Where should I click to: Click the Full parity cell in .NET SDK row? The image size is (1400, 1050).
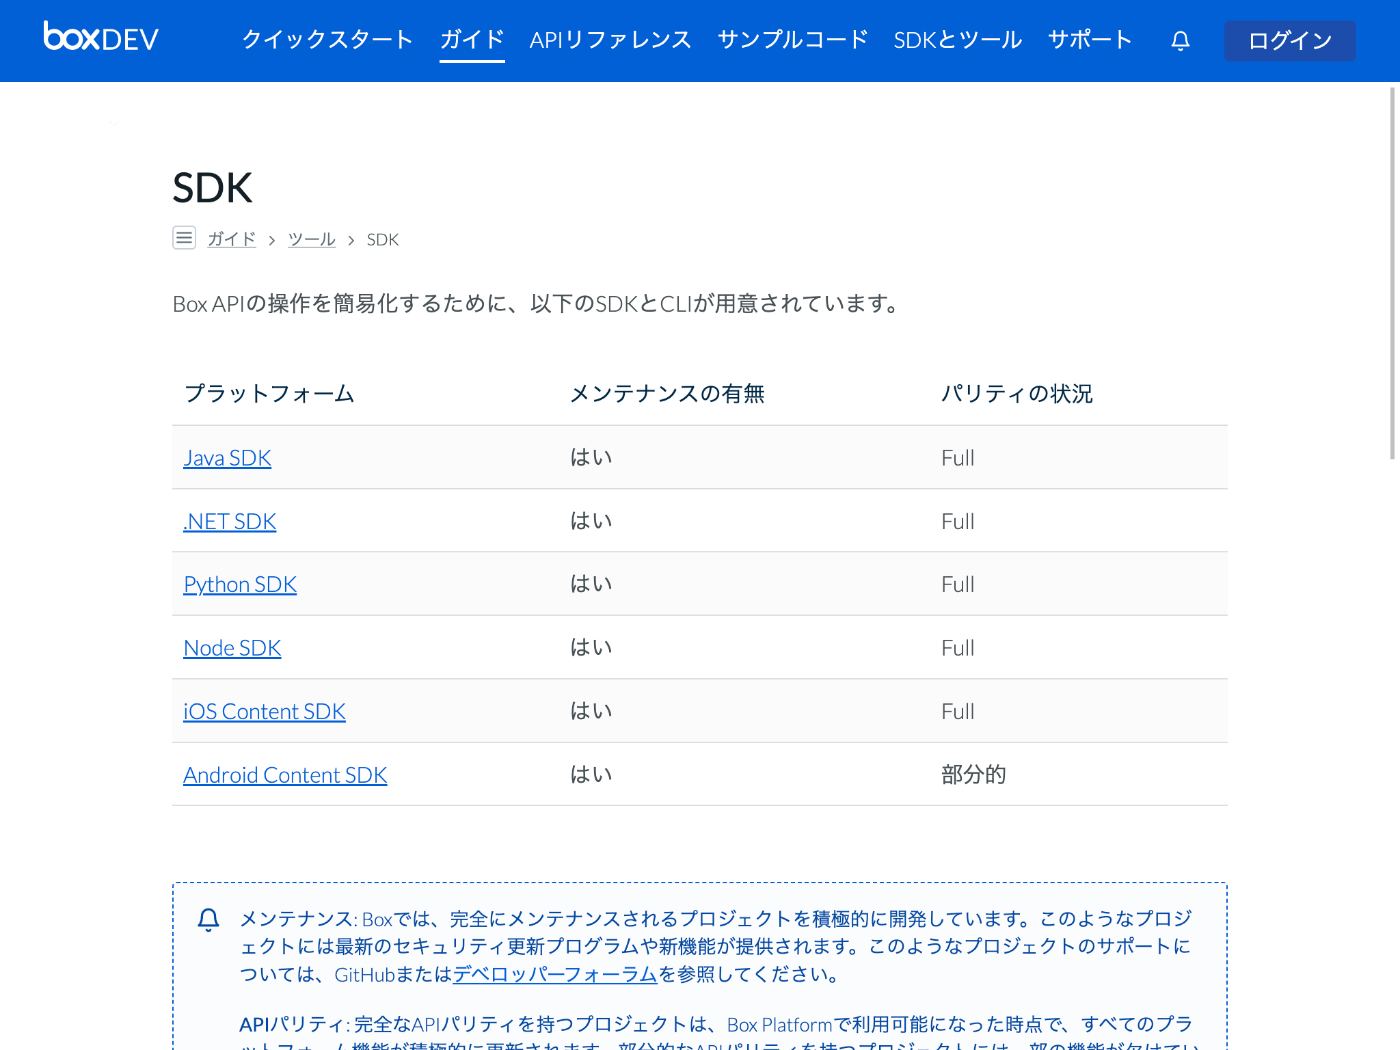tap(958, 521)
